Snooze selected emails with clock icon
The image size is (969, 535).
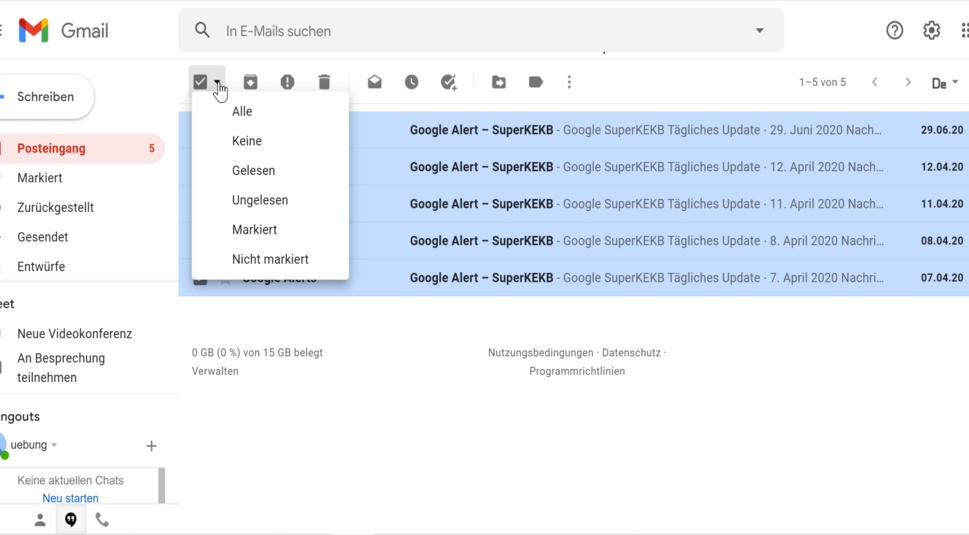coord(412,82)
